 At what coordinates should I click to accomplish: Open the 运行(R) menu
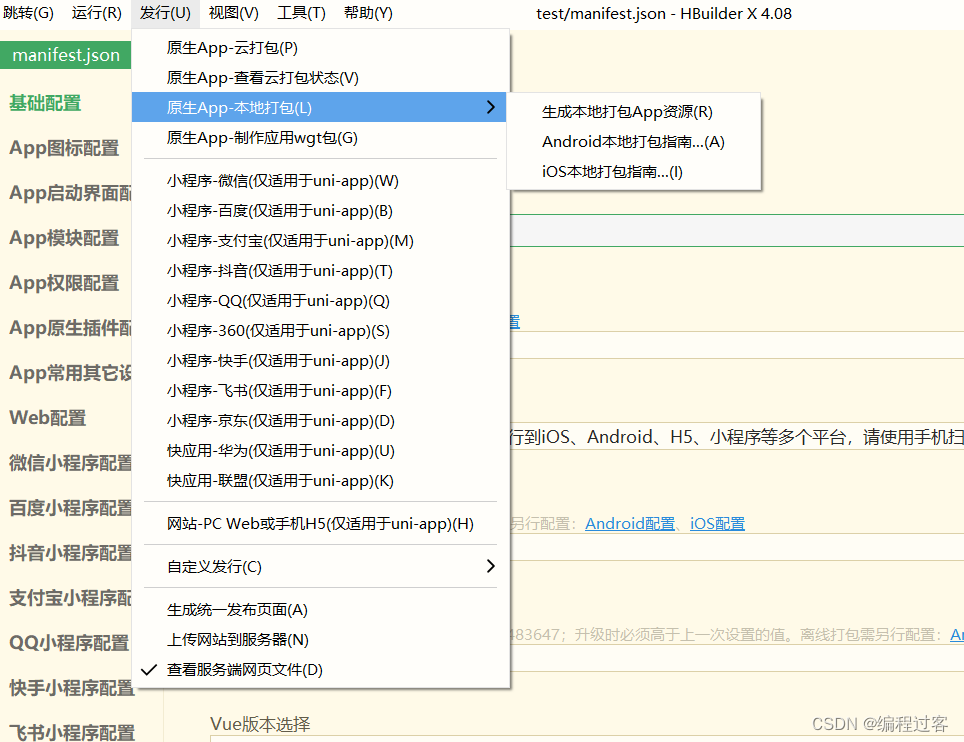coord(97,13)
